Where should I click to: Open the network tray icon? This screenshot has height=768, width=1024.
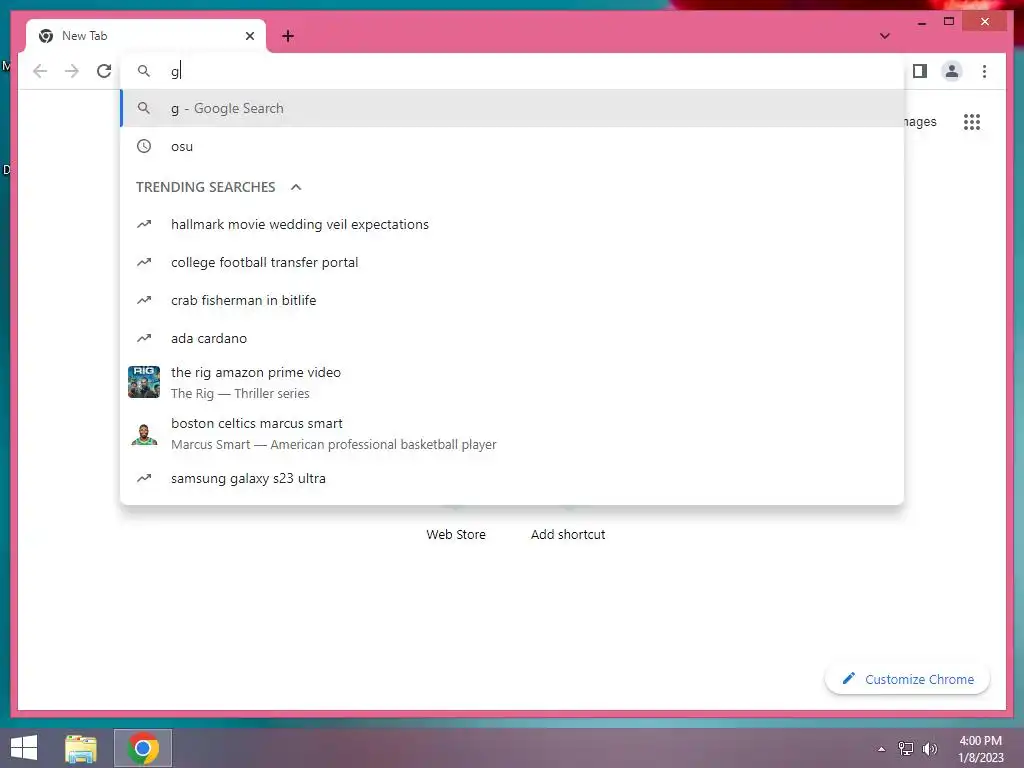(x=906, y=749)
